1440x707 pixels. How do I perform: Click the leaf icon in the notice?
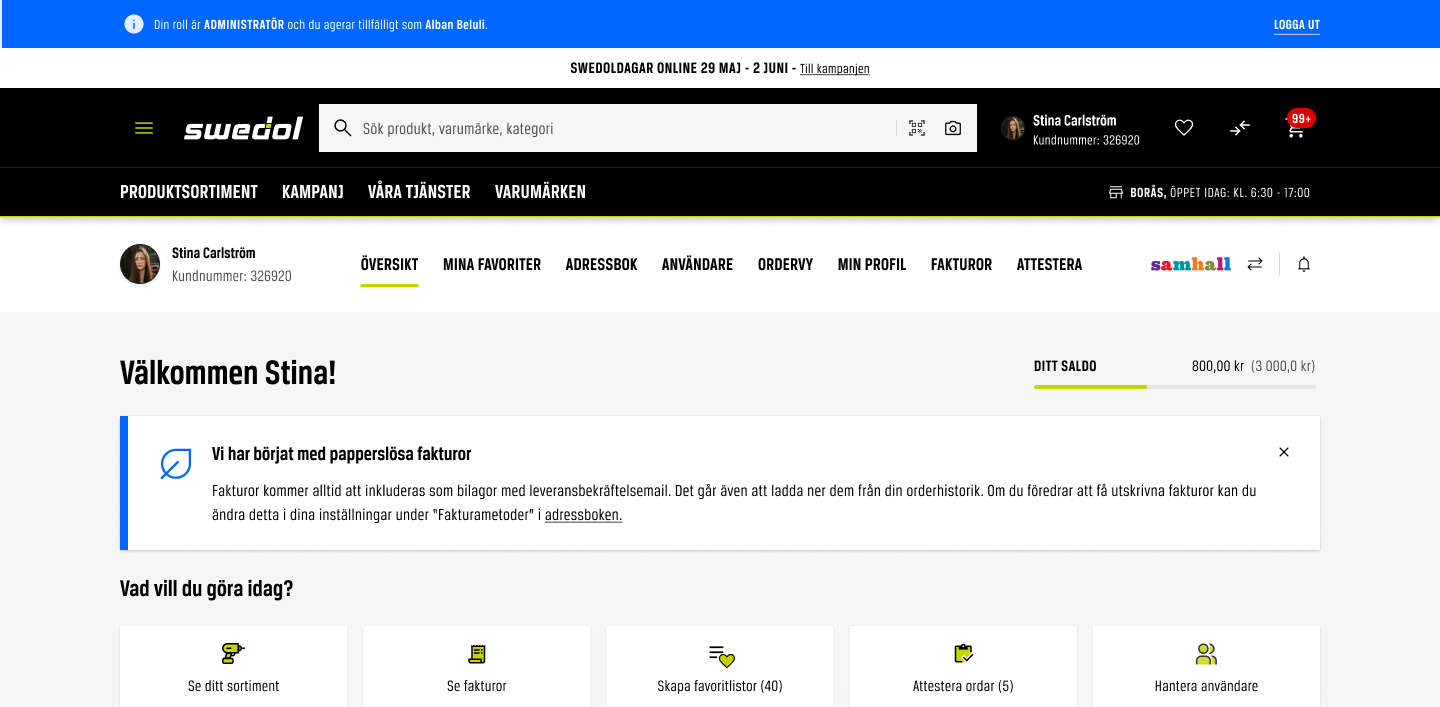[176, 464]
